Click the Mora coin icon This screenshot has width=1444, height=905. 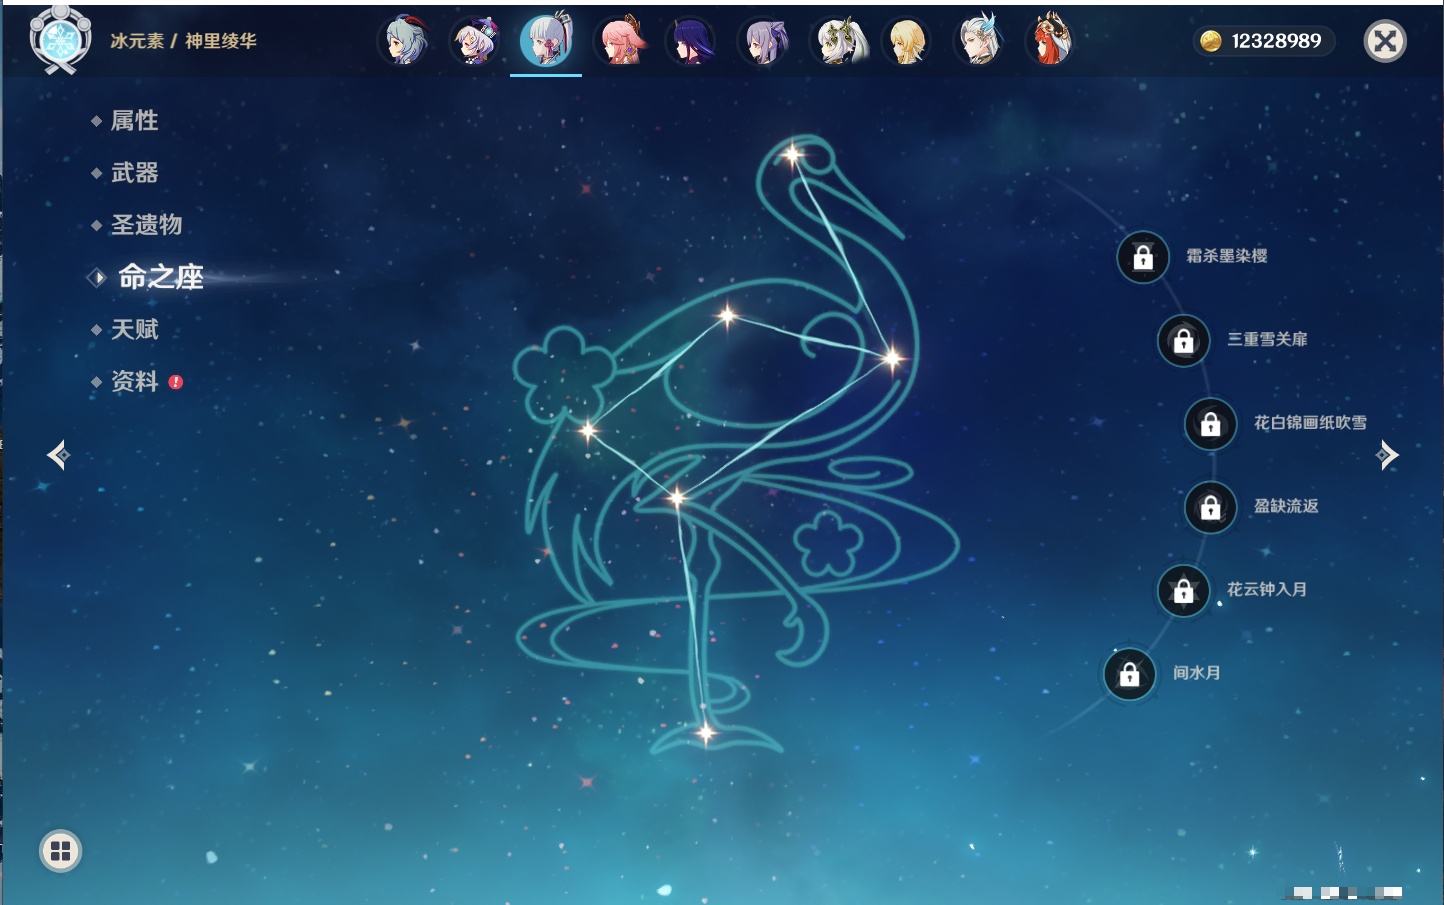click(1211, 41)
